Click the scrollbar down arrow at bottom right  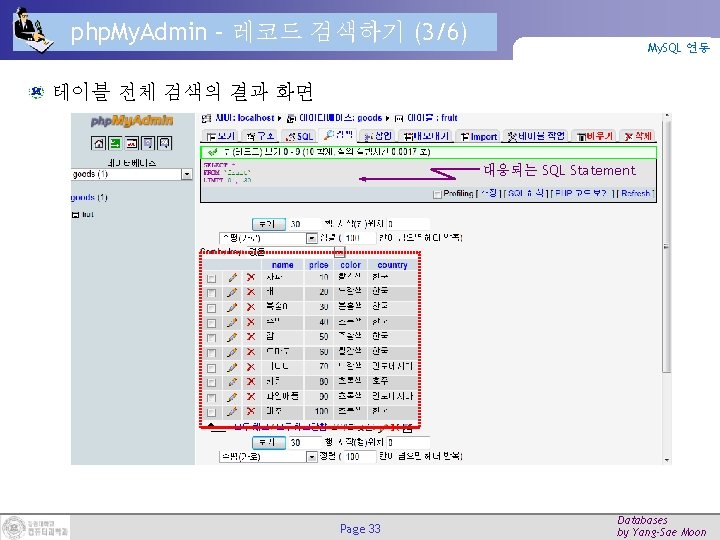667,460
